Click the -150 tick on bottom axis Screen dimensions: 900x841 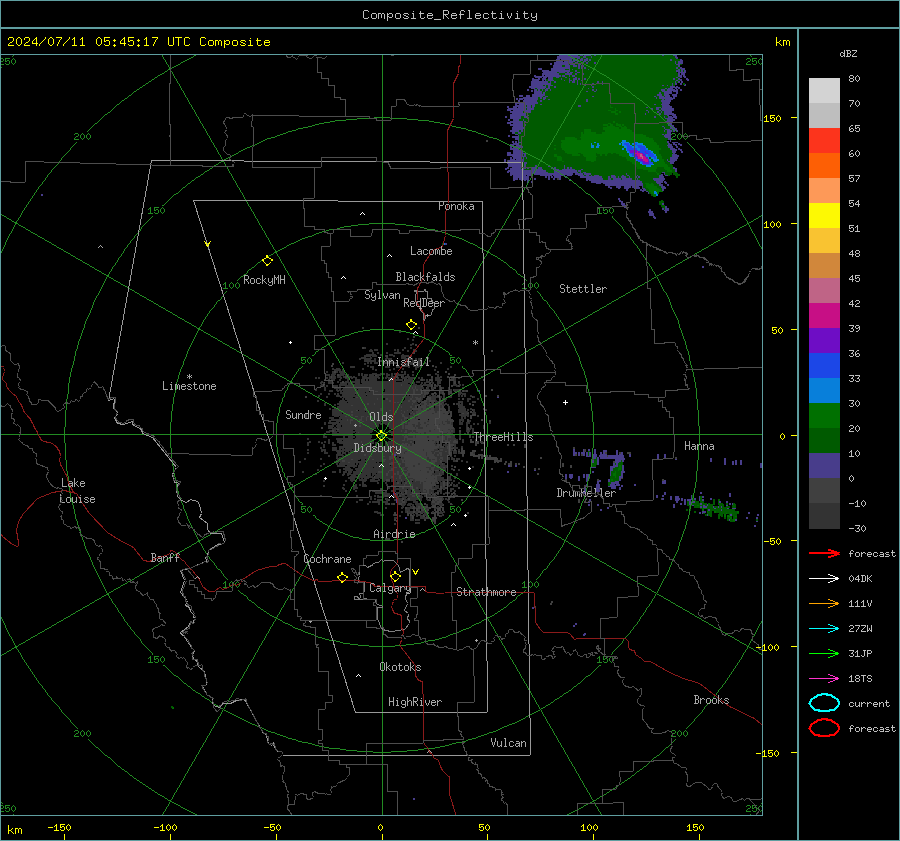pyautogui.click(x=59, y=827)
